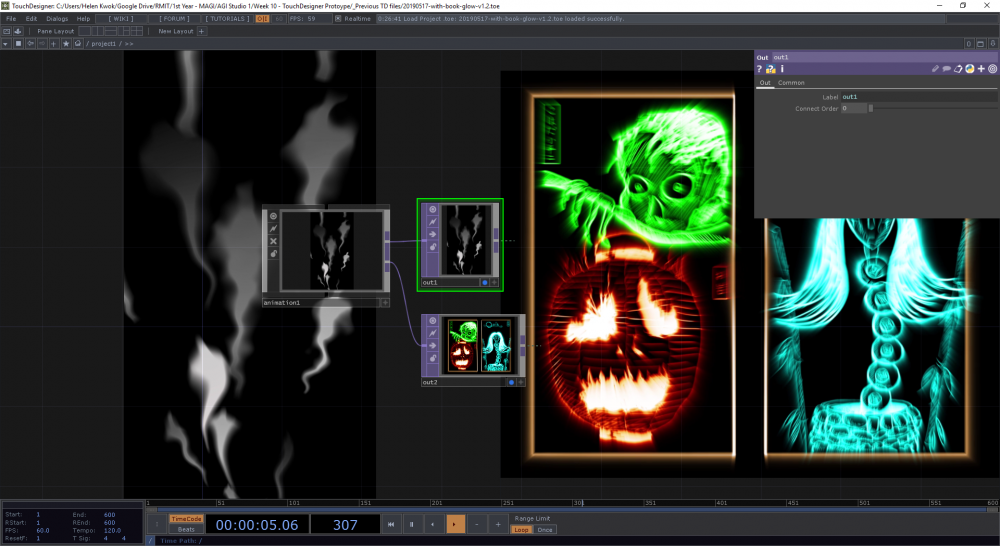
Task: Show operator info 'i' icon
Action: tap(782, 69)
